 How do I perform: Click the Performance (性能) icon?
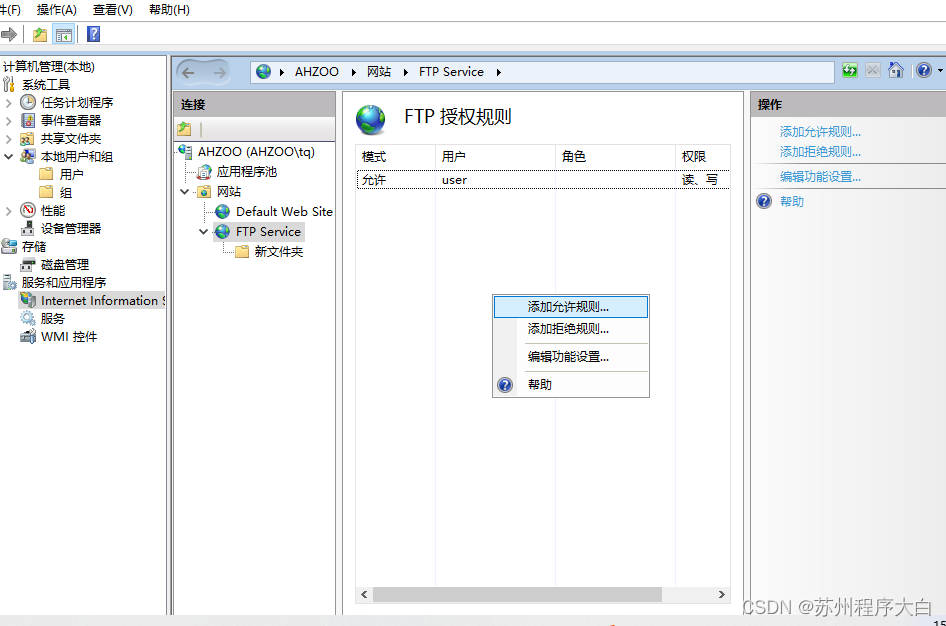pos(28,210)
